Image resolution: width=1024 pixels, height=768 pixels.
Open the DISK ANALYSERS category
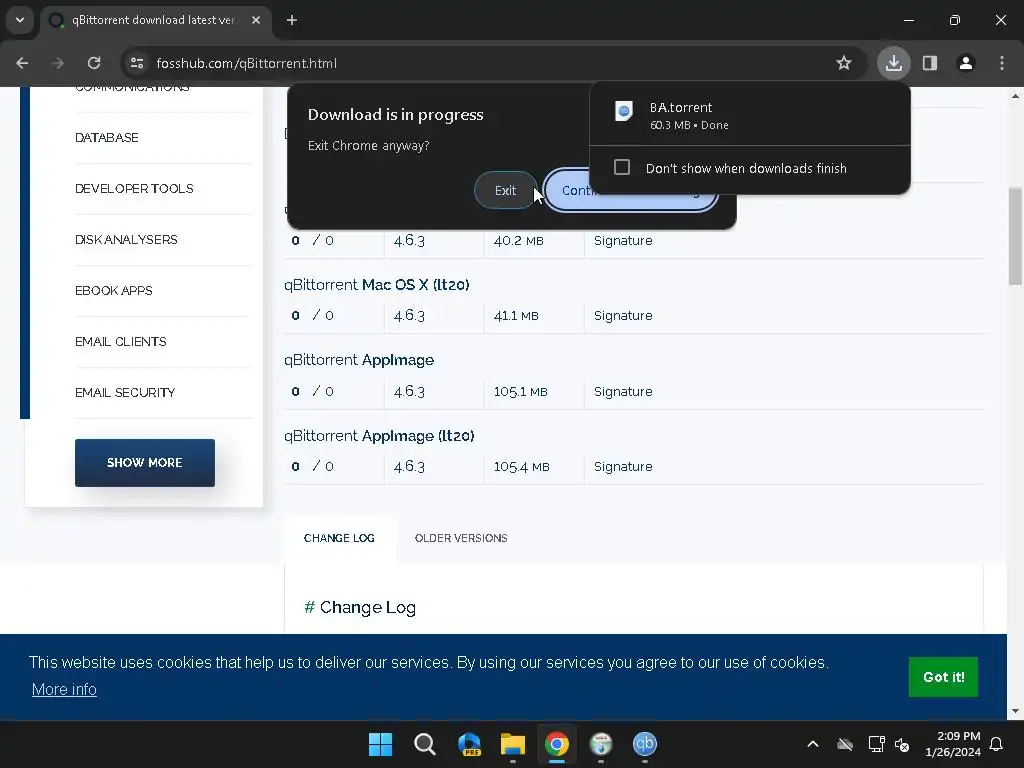127,240
